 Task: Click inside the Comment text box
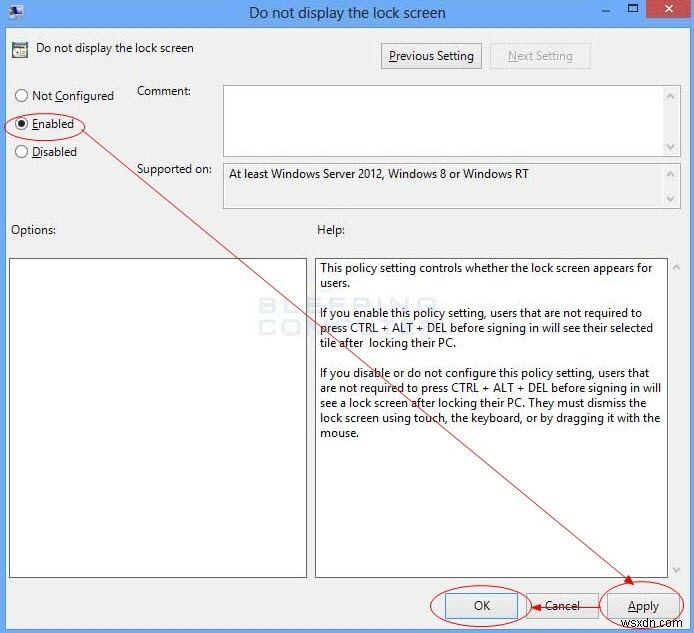443,121
